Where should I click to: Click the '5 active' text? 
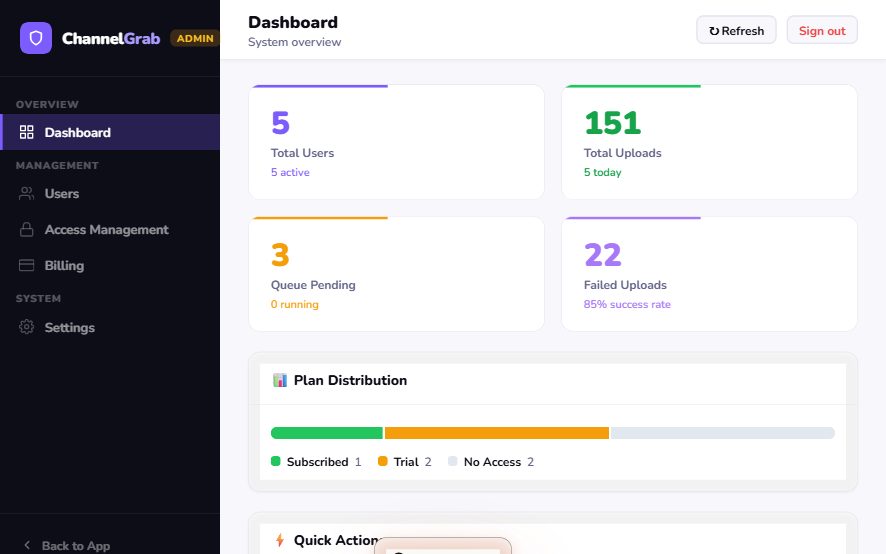pos(290,172)
